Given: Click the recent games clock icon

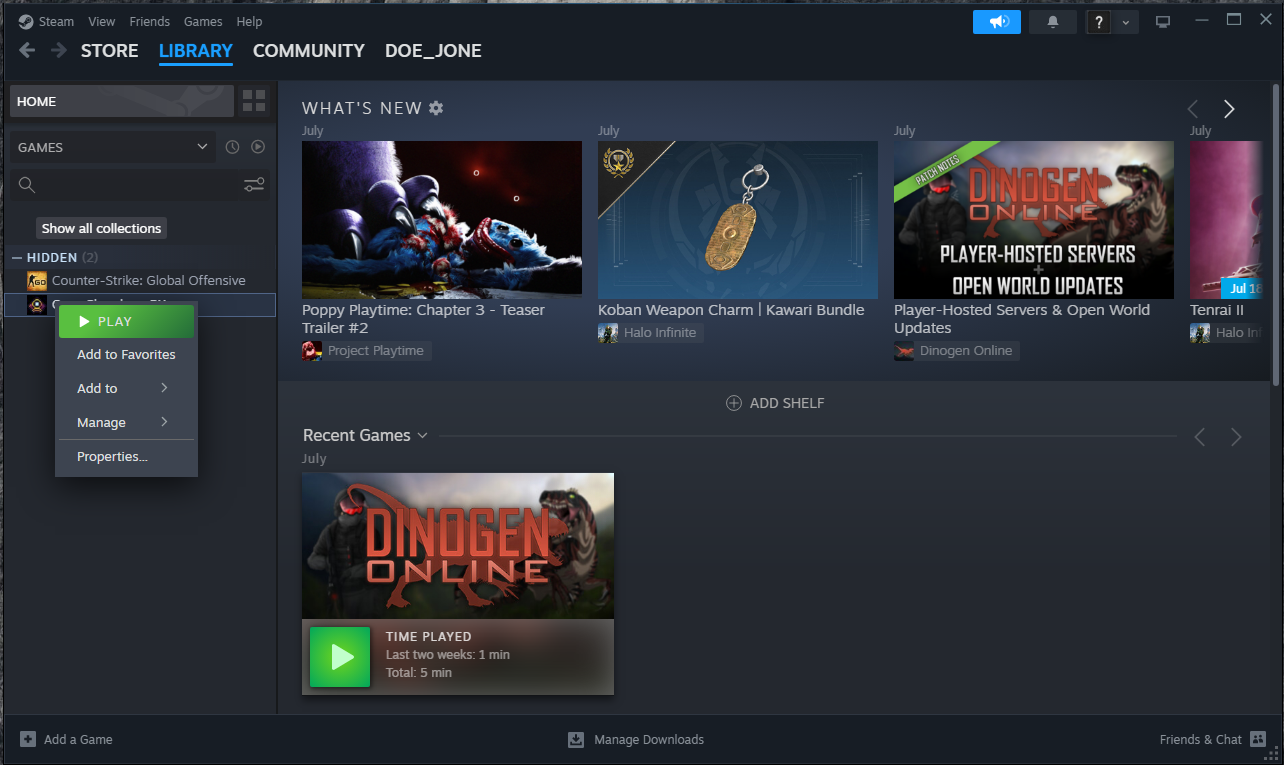Looking at the screenshot, I should (231, 146).
